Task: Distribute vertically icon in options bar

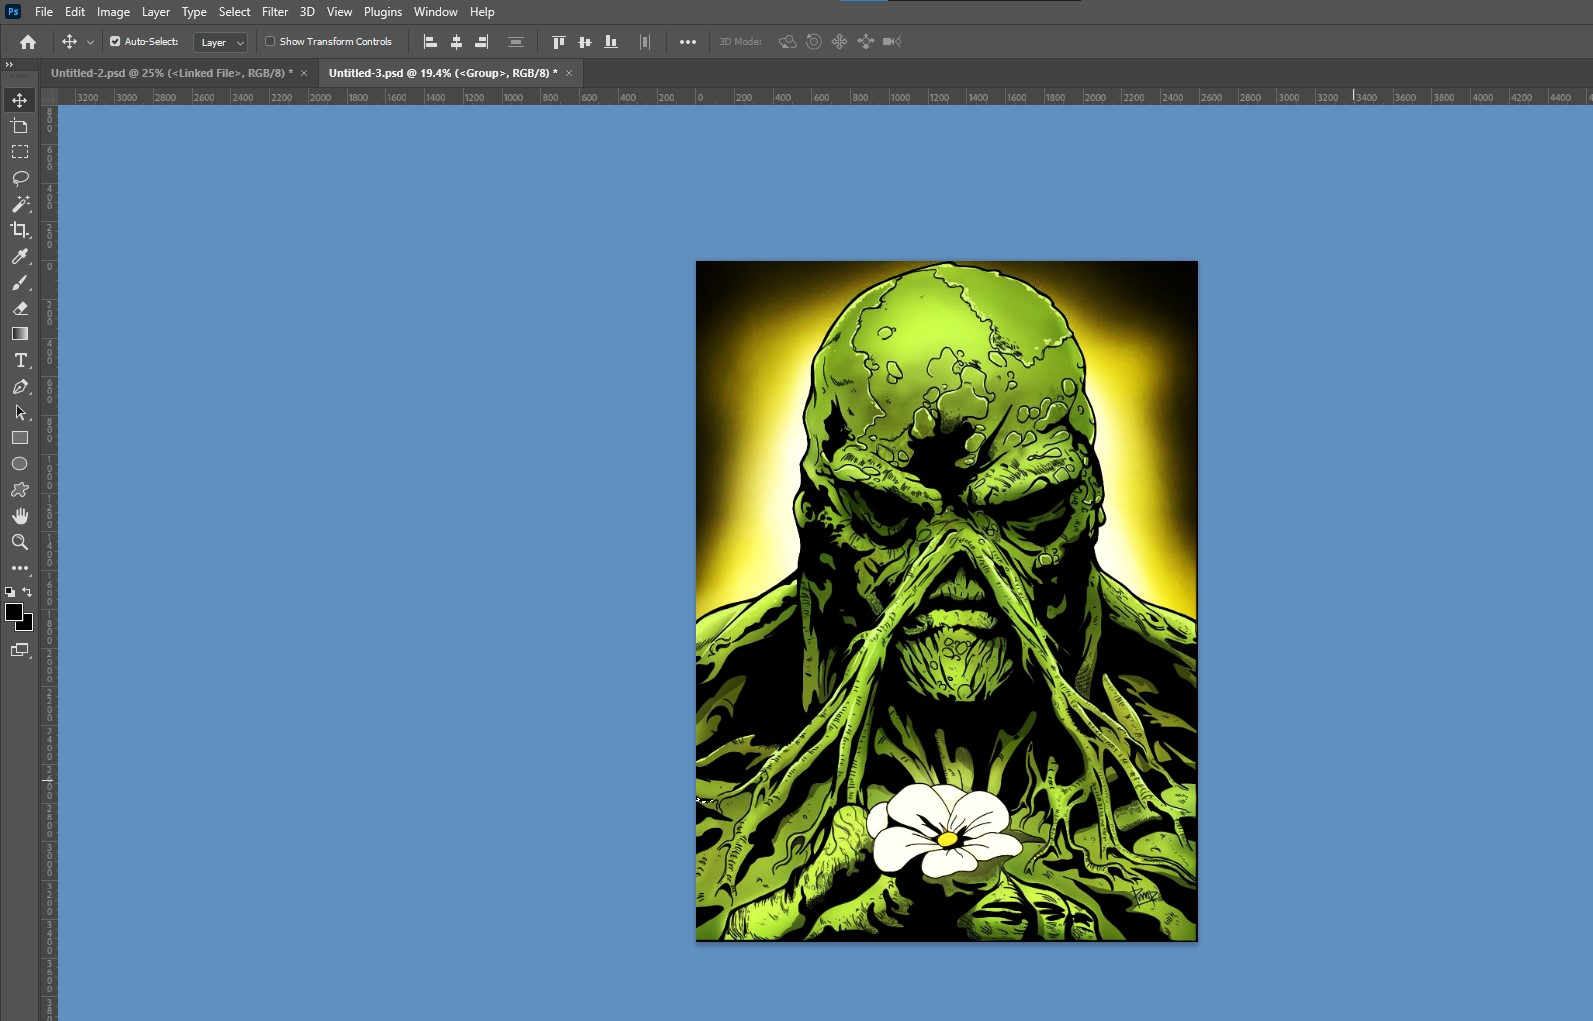Action: tap(516, 42)
